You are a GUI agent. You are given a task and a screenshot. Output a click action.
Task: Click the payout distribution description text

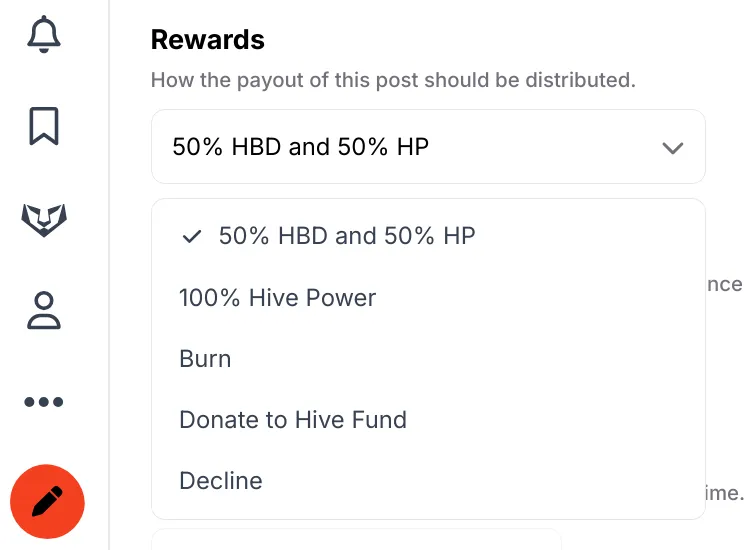[393, 80]
